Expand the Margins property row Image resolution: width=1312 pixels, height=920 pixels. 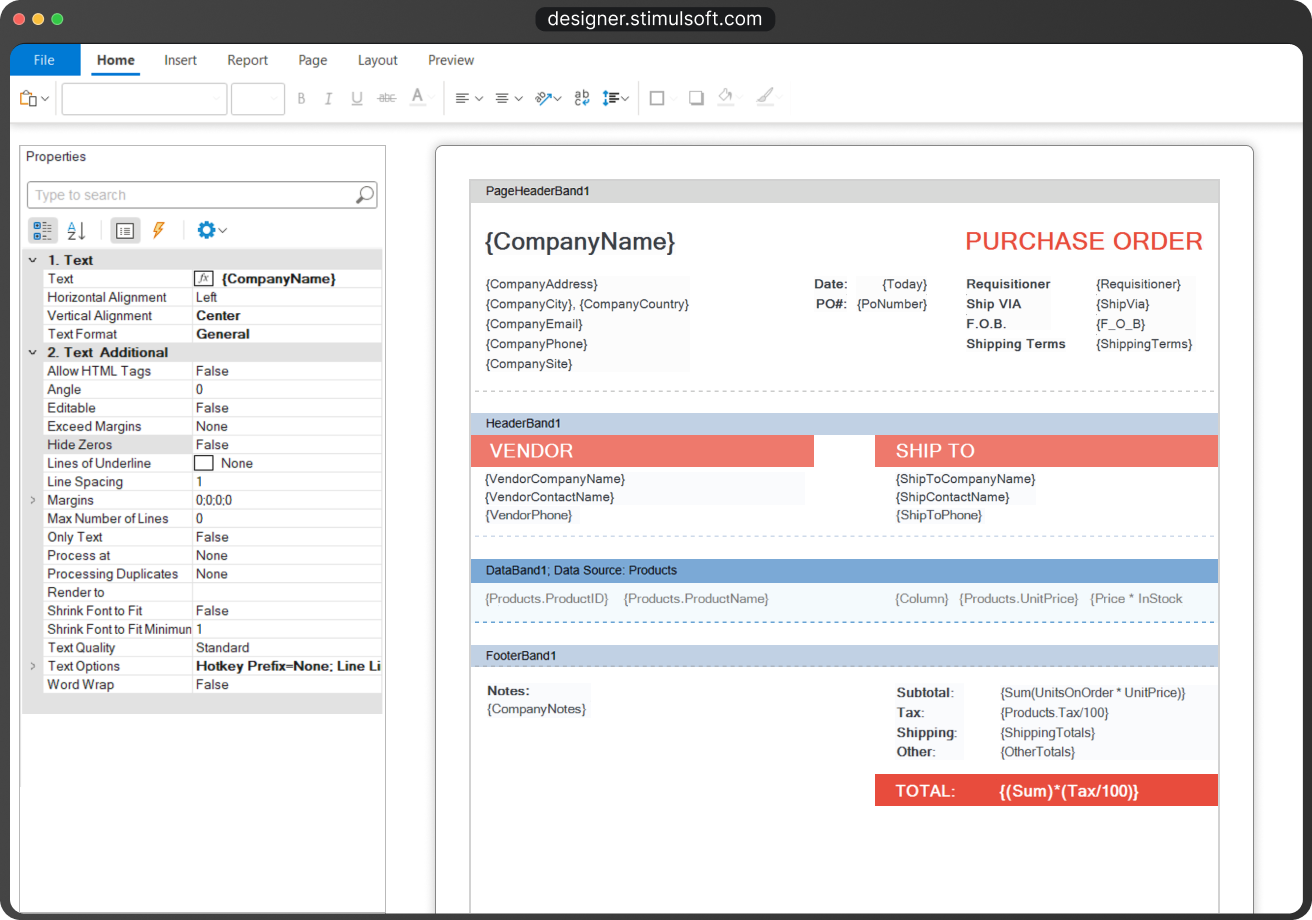click(x=33, y=500)
